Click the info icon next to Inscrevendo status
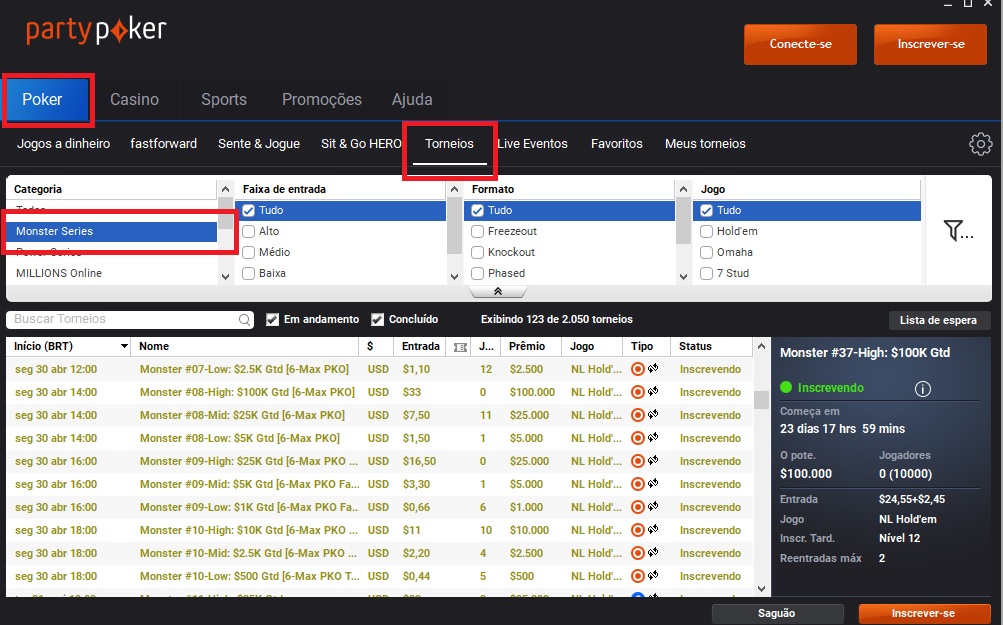 pos(922,388)
